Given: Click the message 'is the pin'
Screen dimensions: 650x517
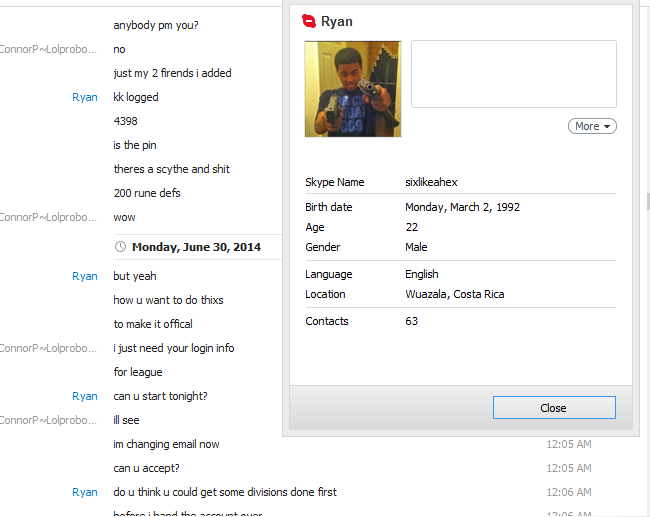Looking at the screenshot, I should (135, 145).
